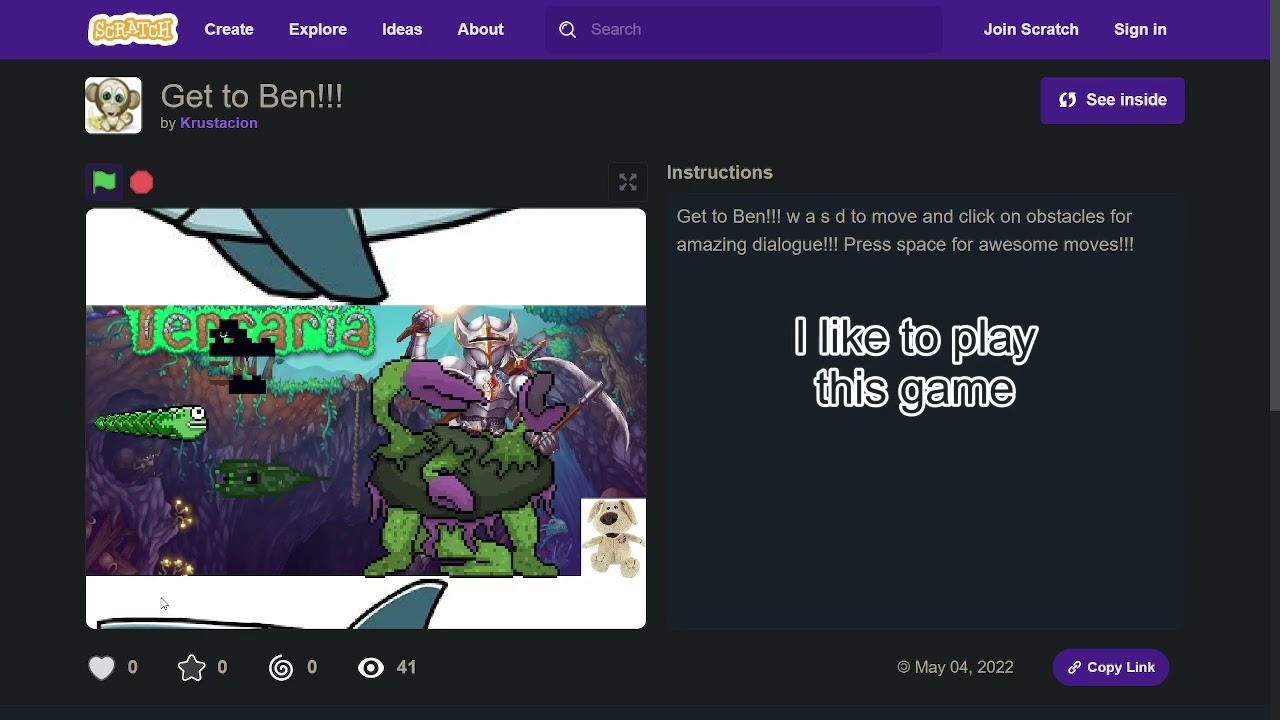Image resolution: width=1280 pixels, height=720 pixels.
Task: Click the See inside button
Action: pos(1112,100)
